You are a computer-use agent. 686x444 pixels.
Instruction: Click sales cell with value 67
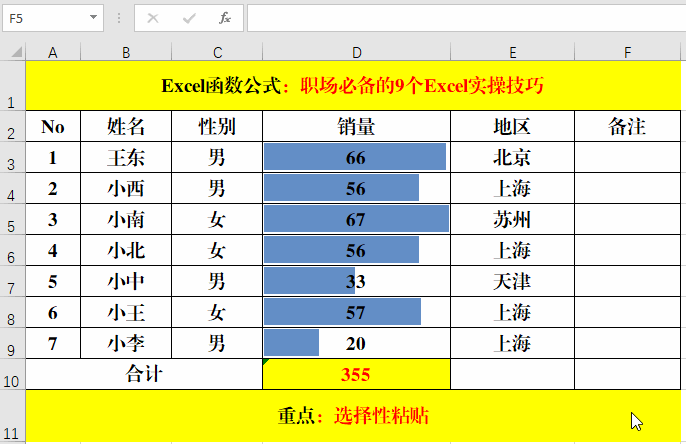pyautogui.click(x=357, y=220)
